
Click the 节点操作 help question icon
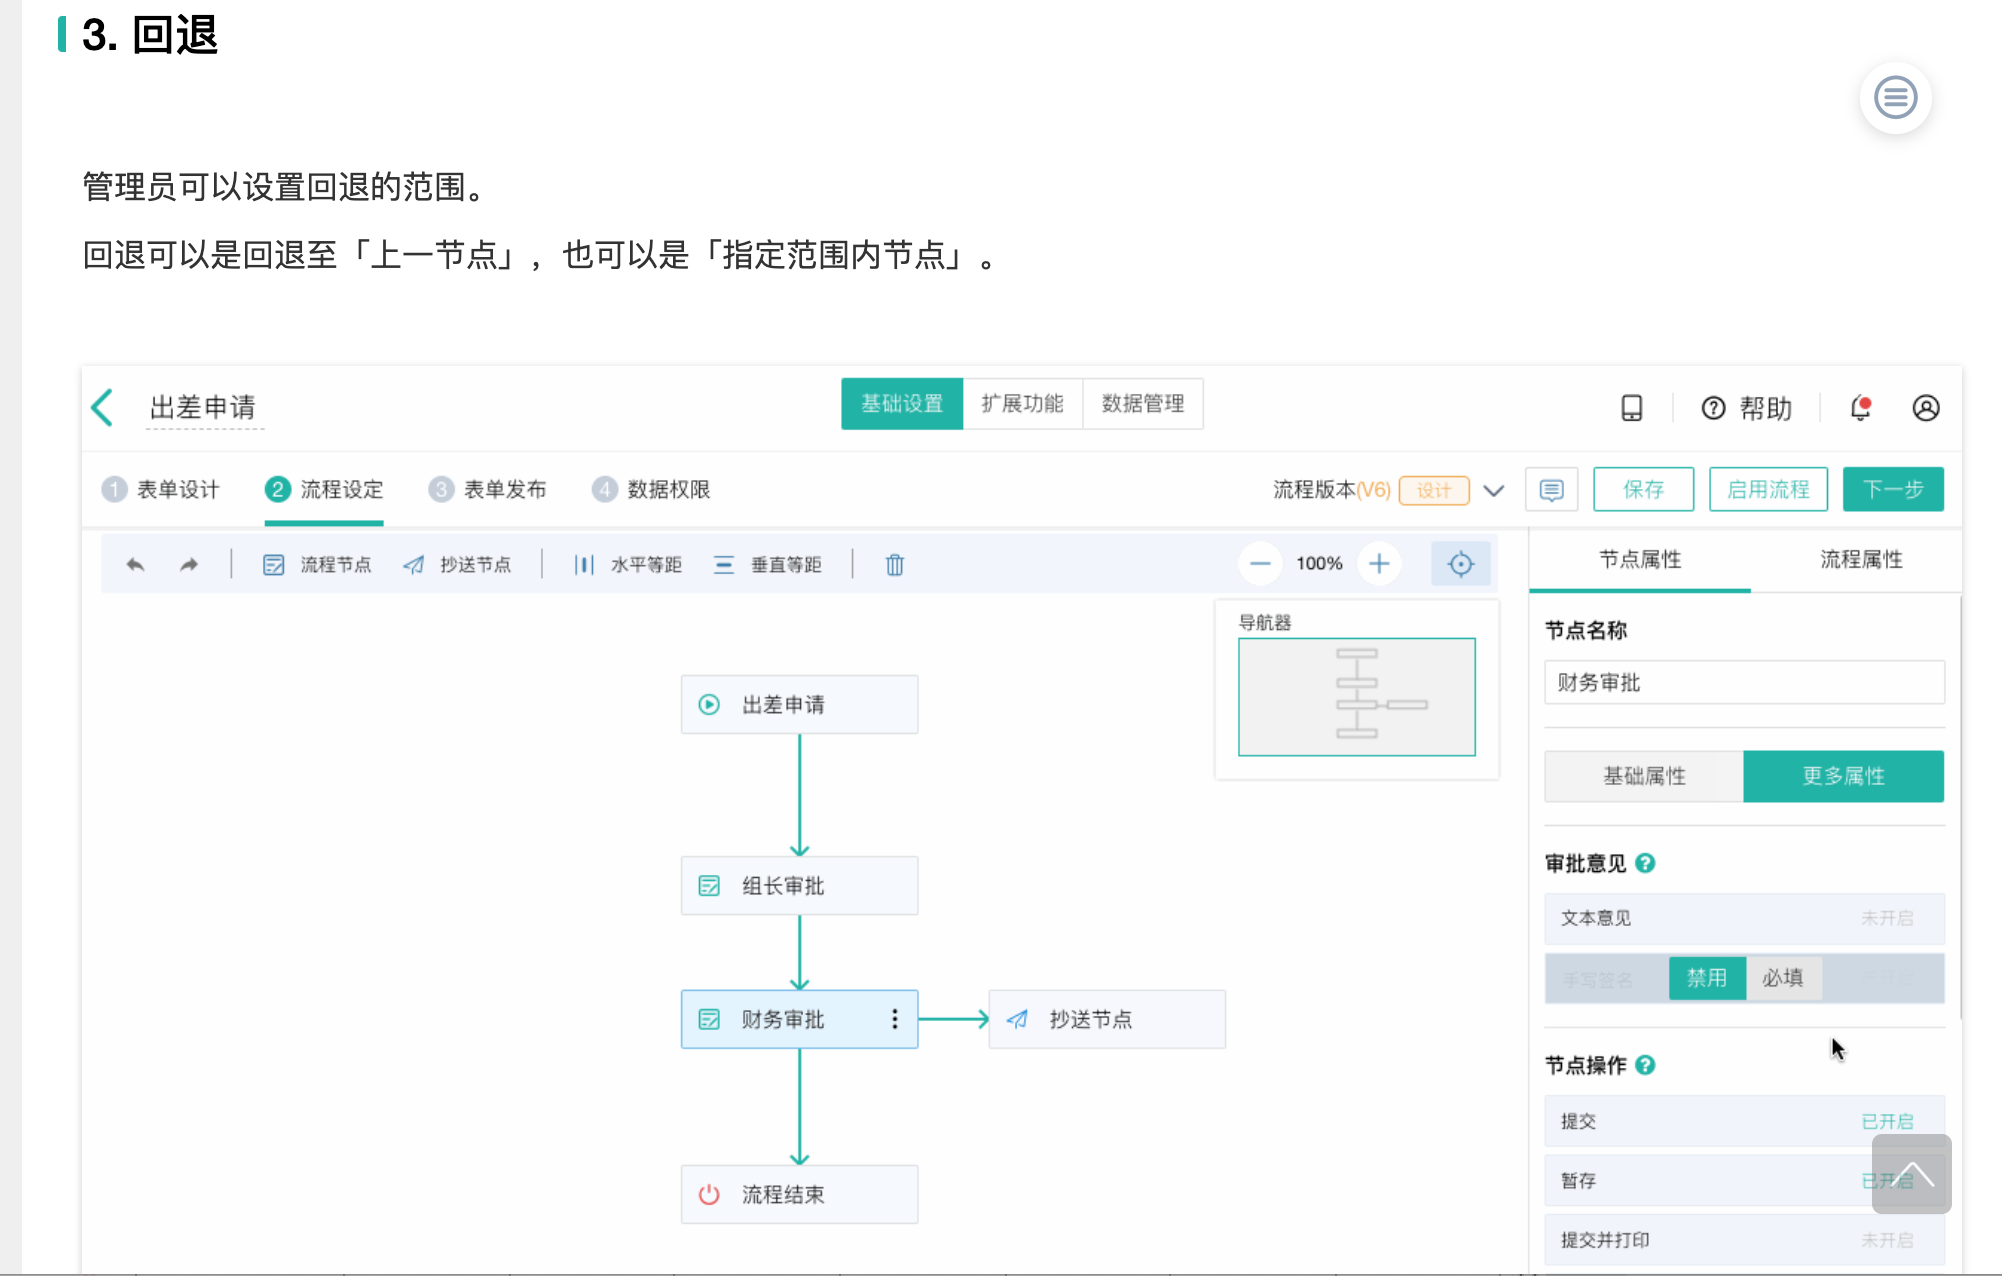(1645, 1065)
